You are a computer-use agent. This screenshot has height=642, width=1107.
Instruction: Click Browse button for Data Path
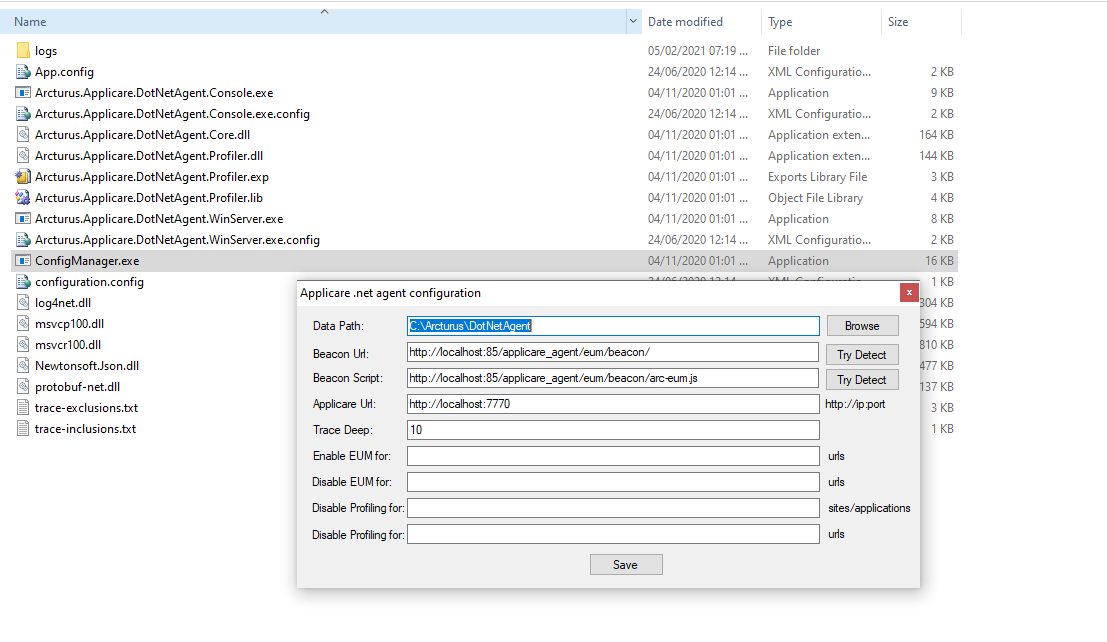pyautogui.click(x=862, y=326)
